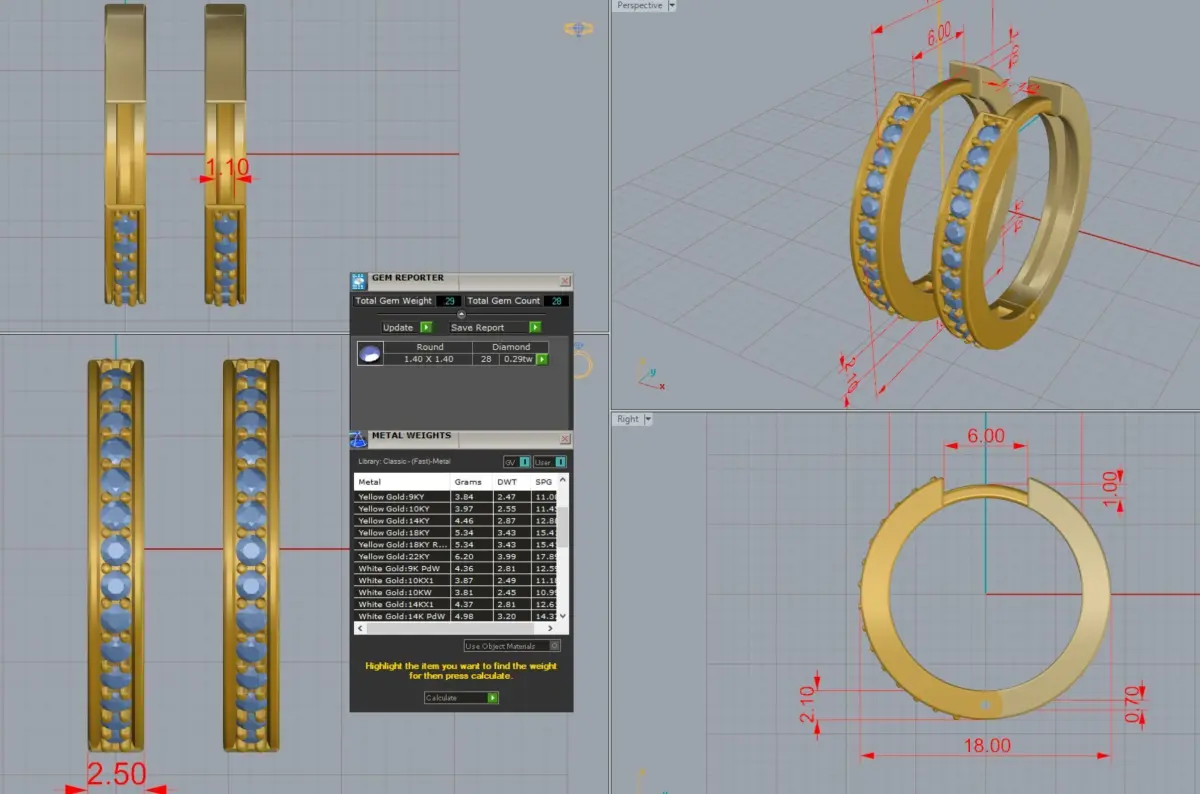Open the Right viewport dropdown arrow

point(648,419)
